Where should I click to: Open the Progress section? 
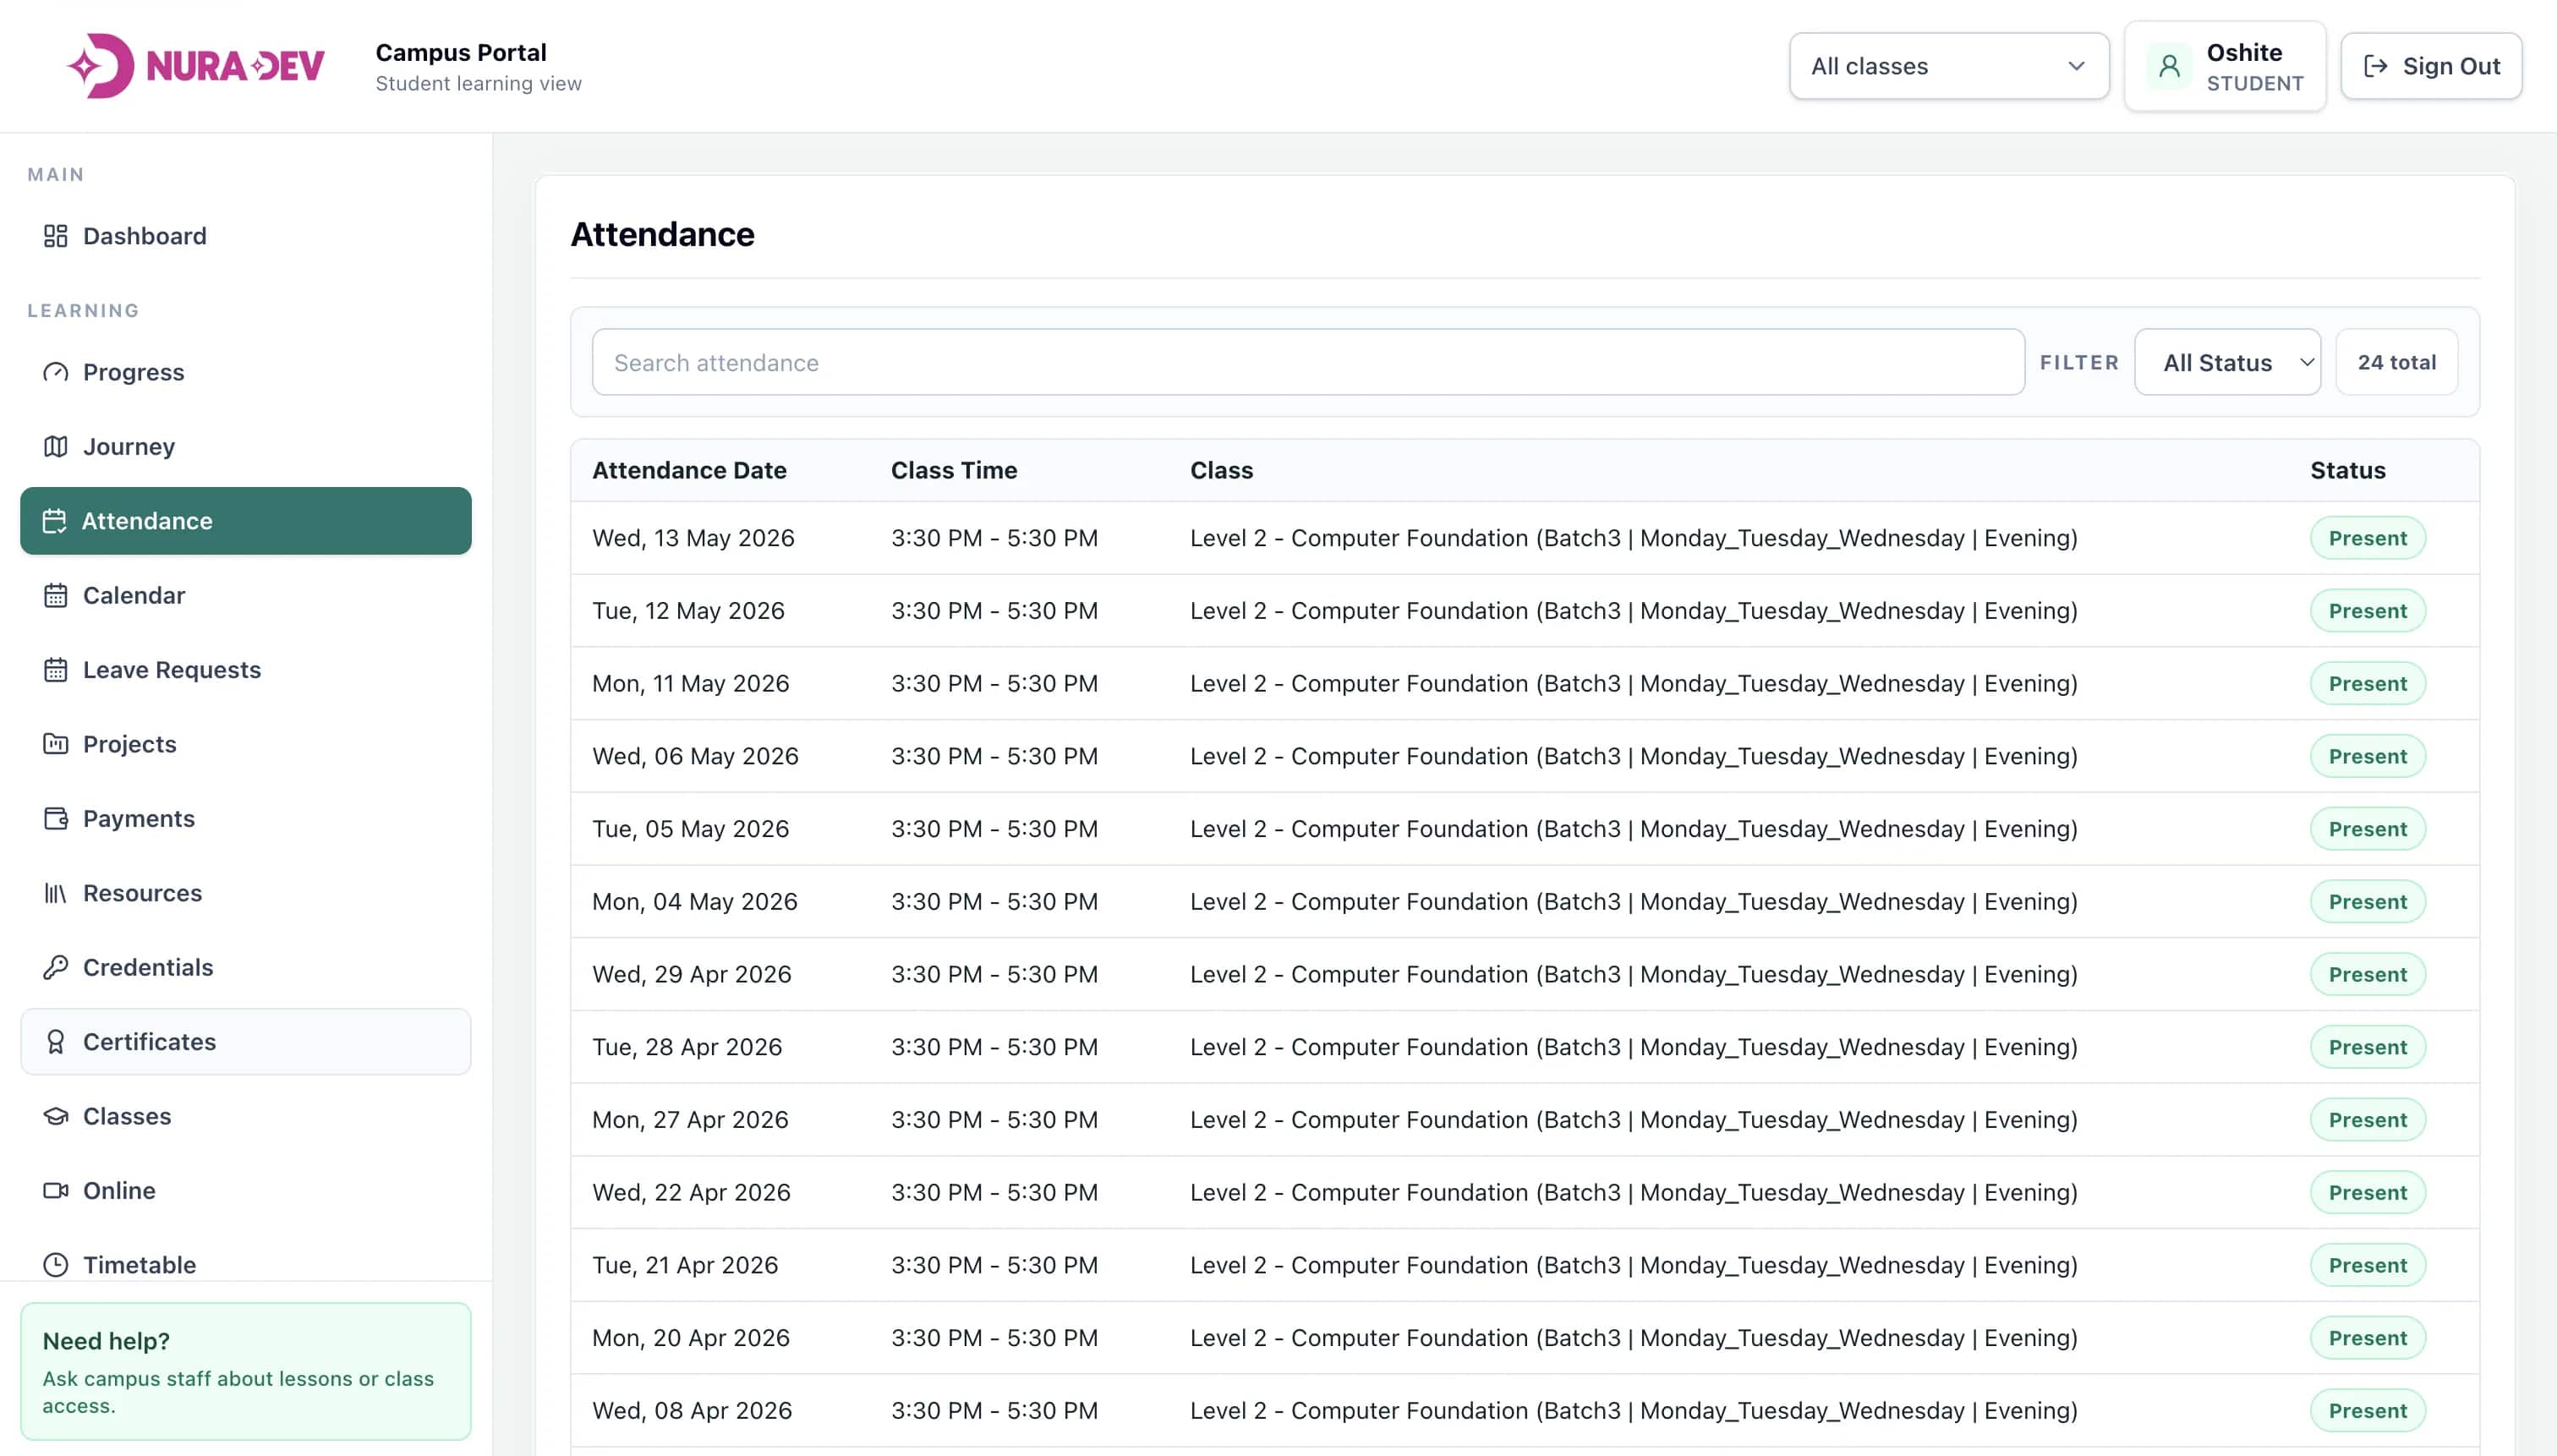[x=246, y=372]
